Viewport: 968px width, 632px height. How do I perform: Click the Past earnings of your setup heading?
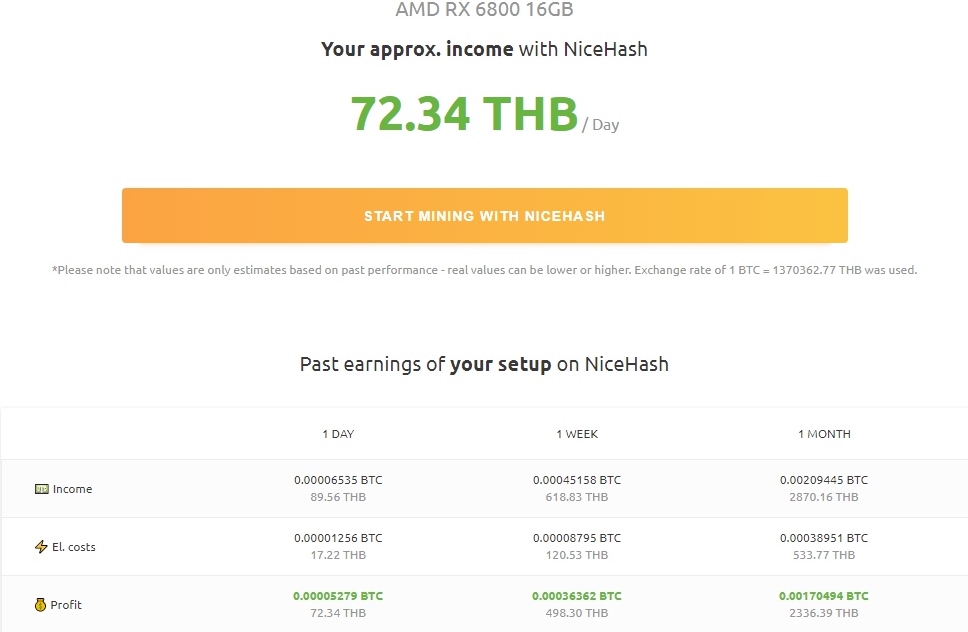click(485, 364)
